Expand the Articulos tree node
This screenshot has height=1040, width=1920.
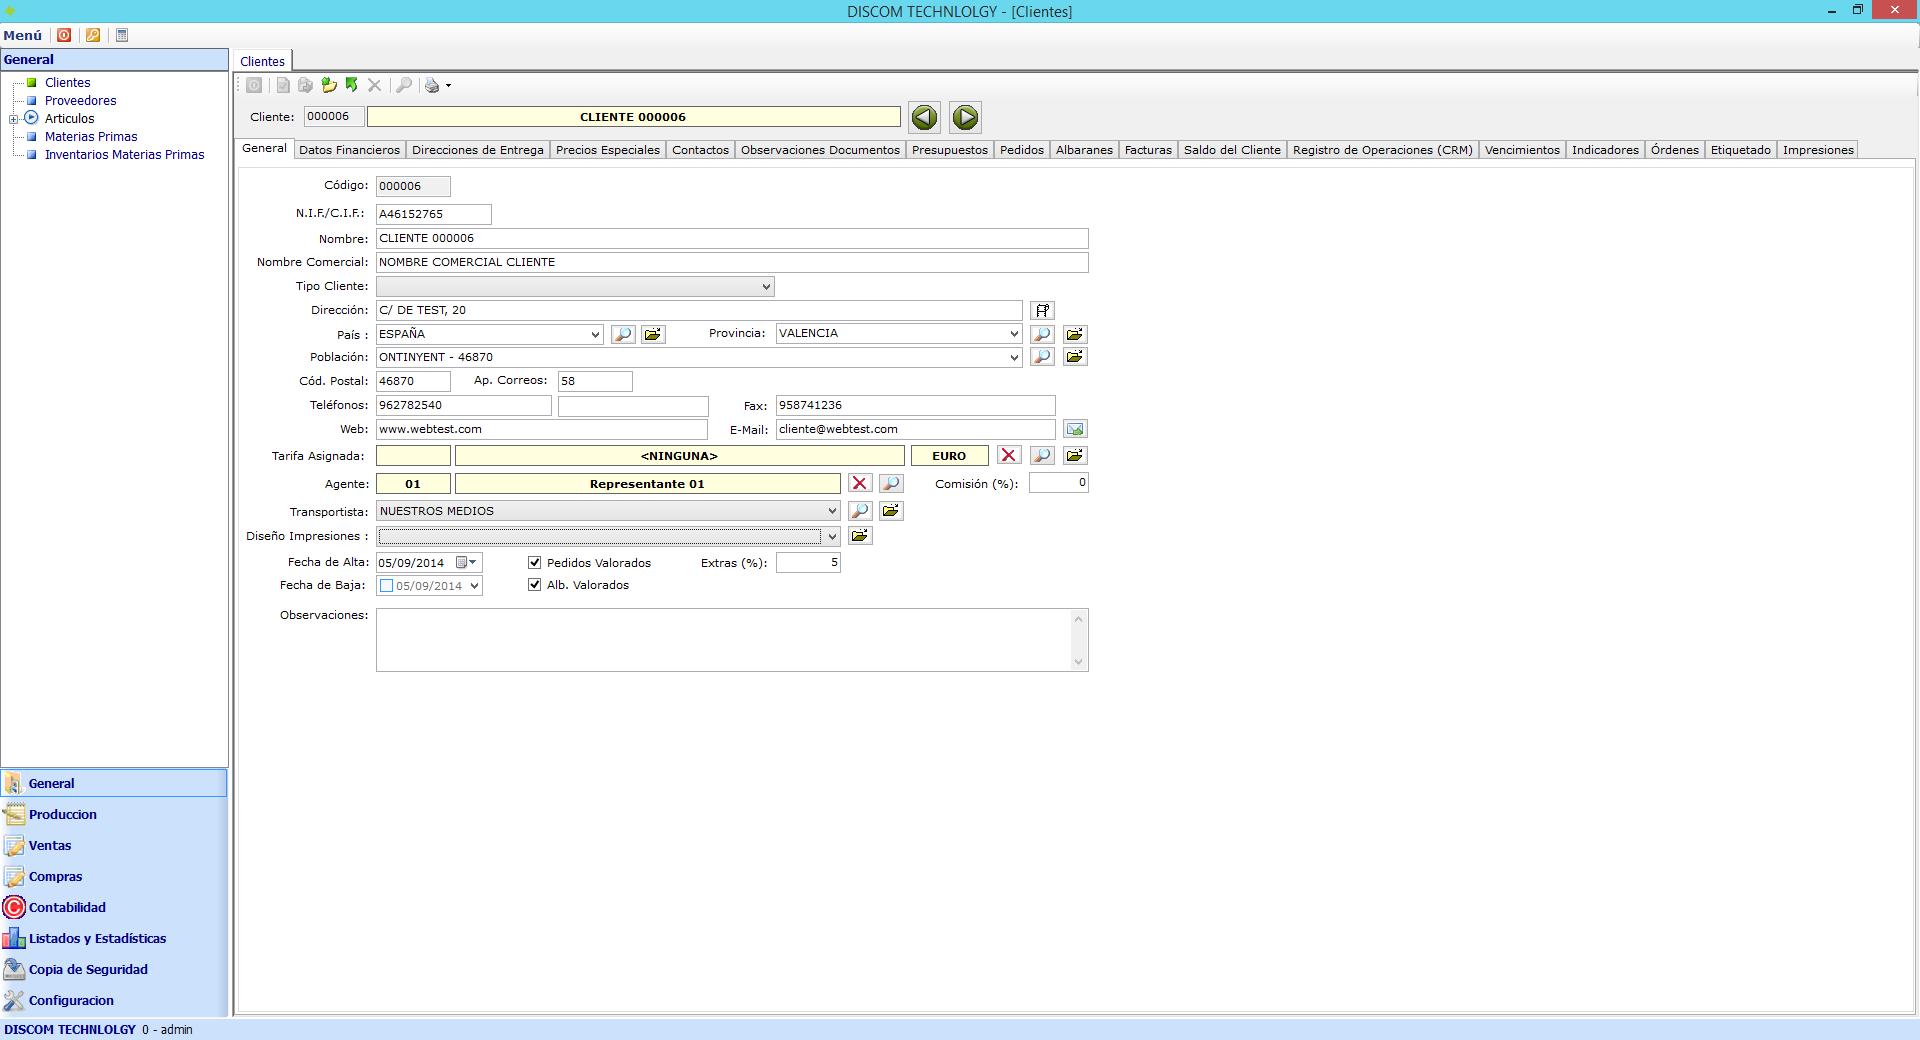14,119
